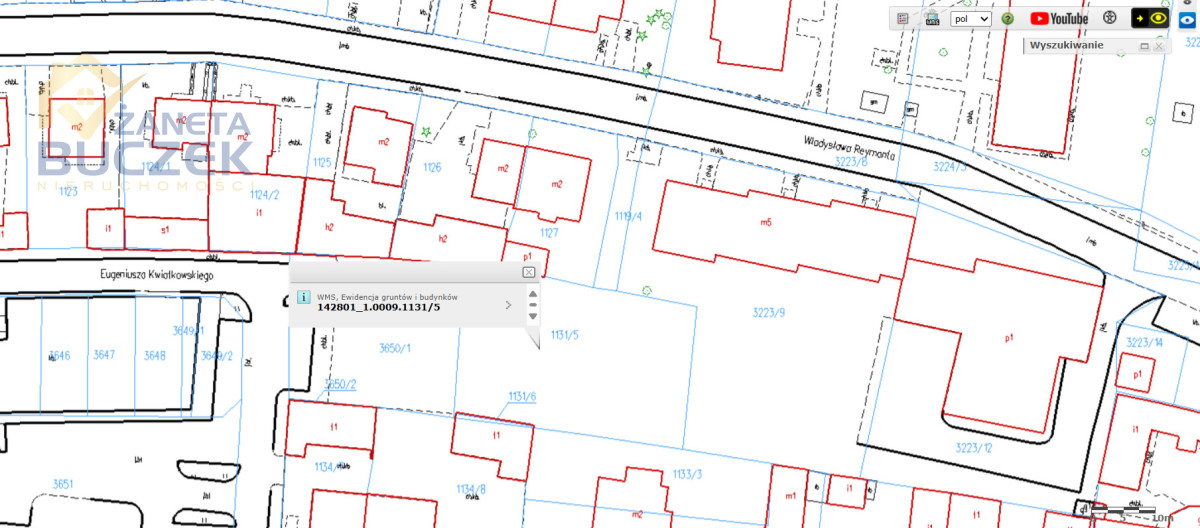Click the green help question mark
The image size is (1200, 528).
[1008, 18]
